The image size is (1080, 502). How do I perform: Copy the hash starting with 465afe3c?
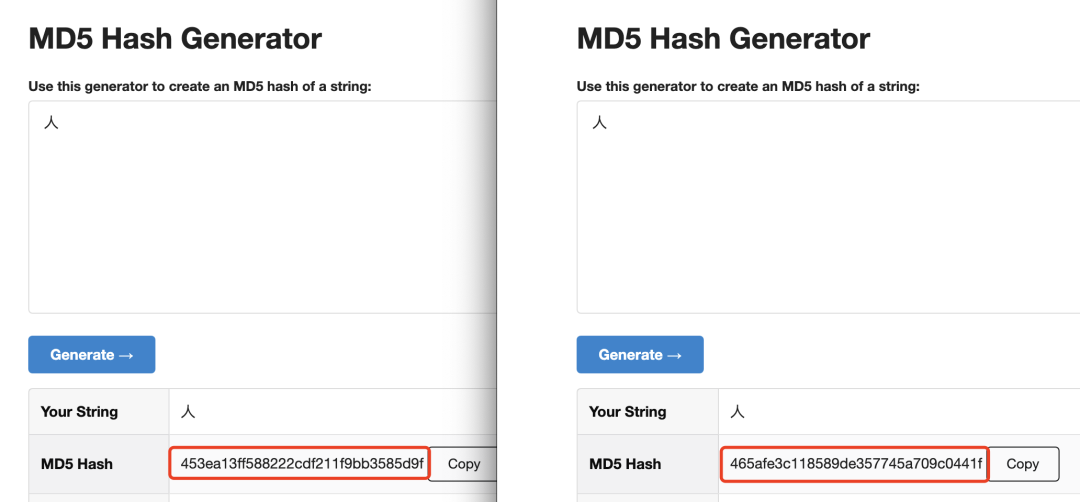tap(1023, 464)
